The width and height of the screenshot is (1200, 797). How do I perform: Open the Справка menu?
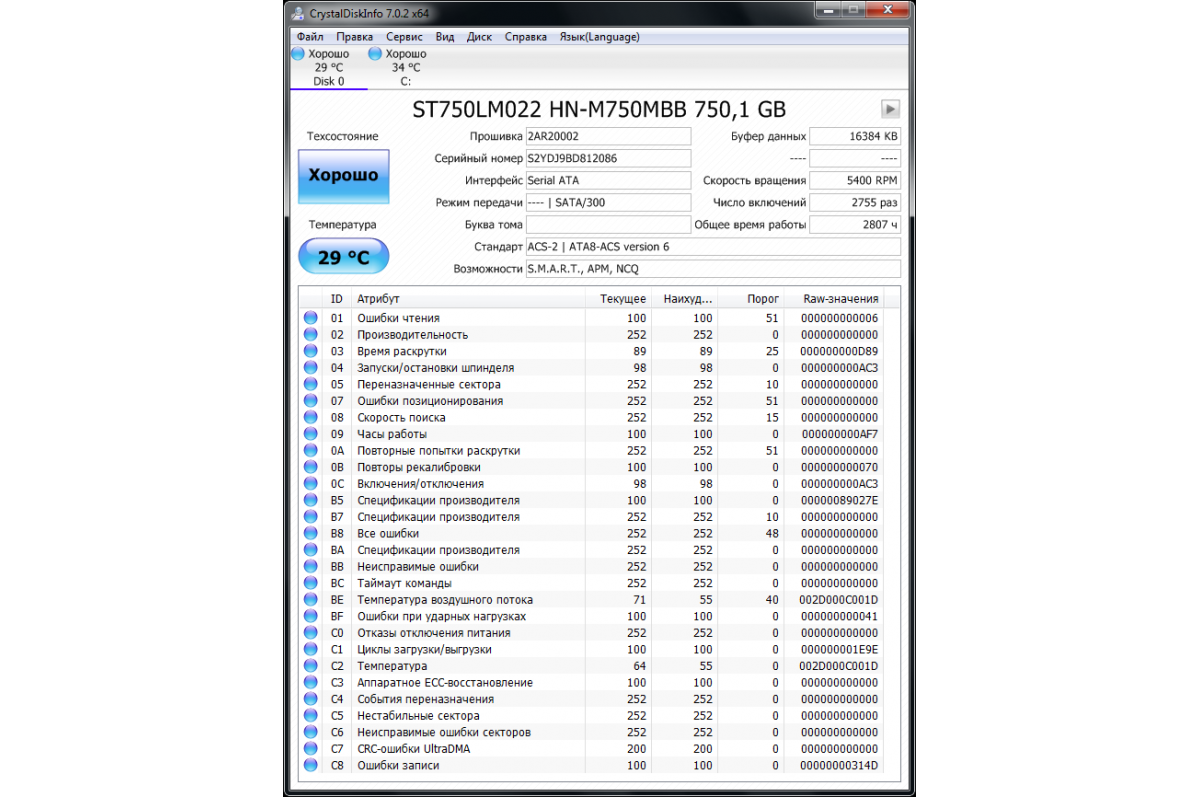[x=525, y=37]
